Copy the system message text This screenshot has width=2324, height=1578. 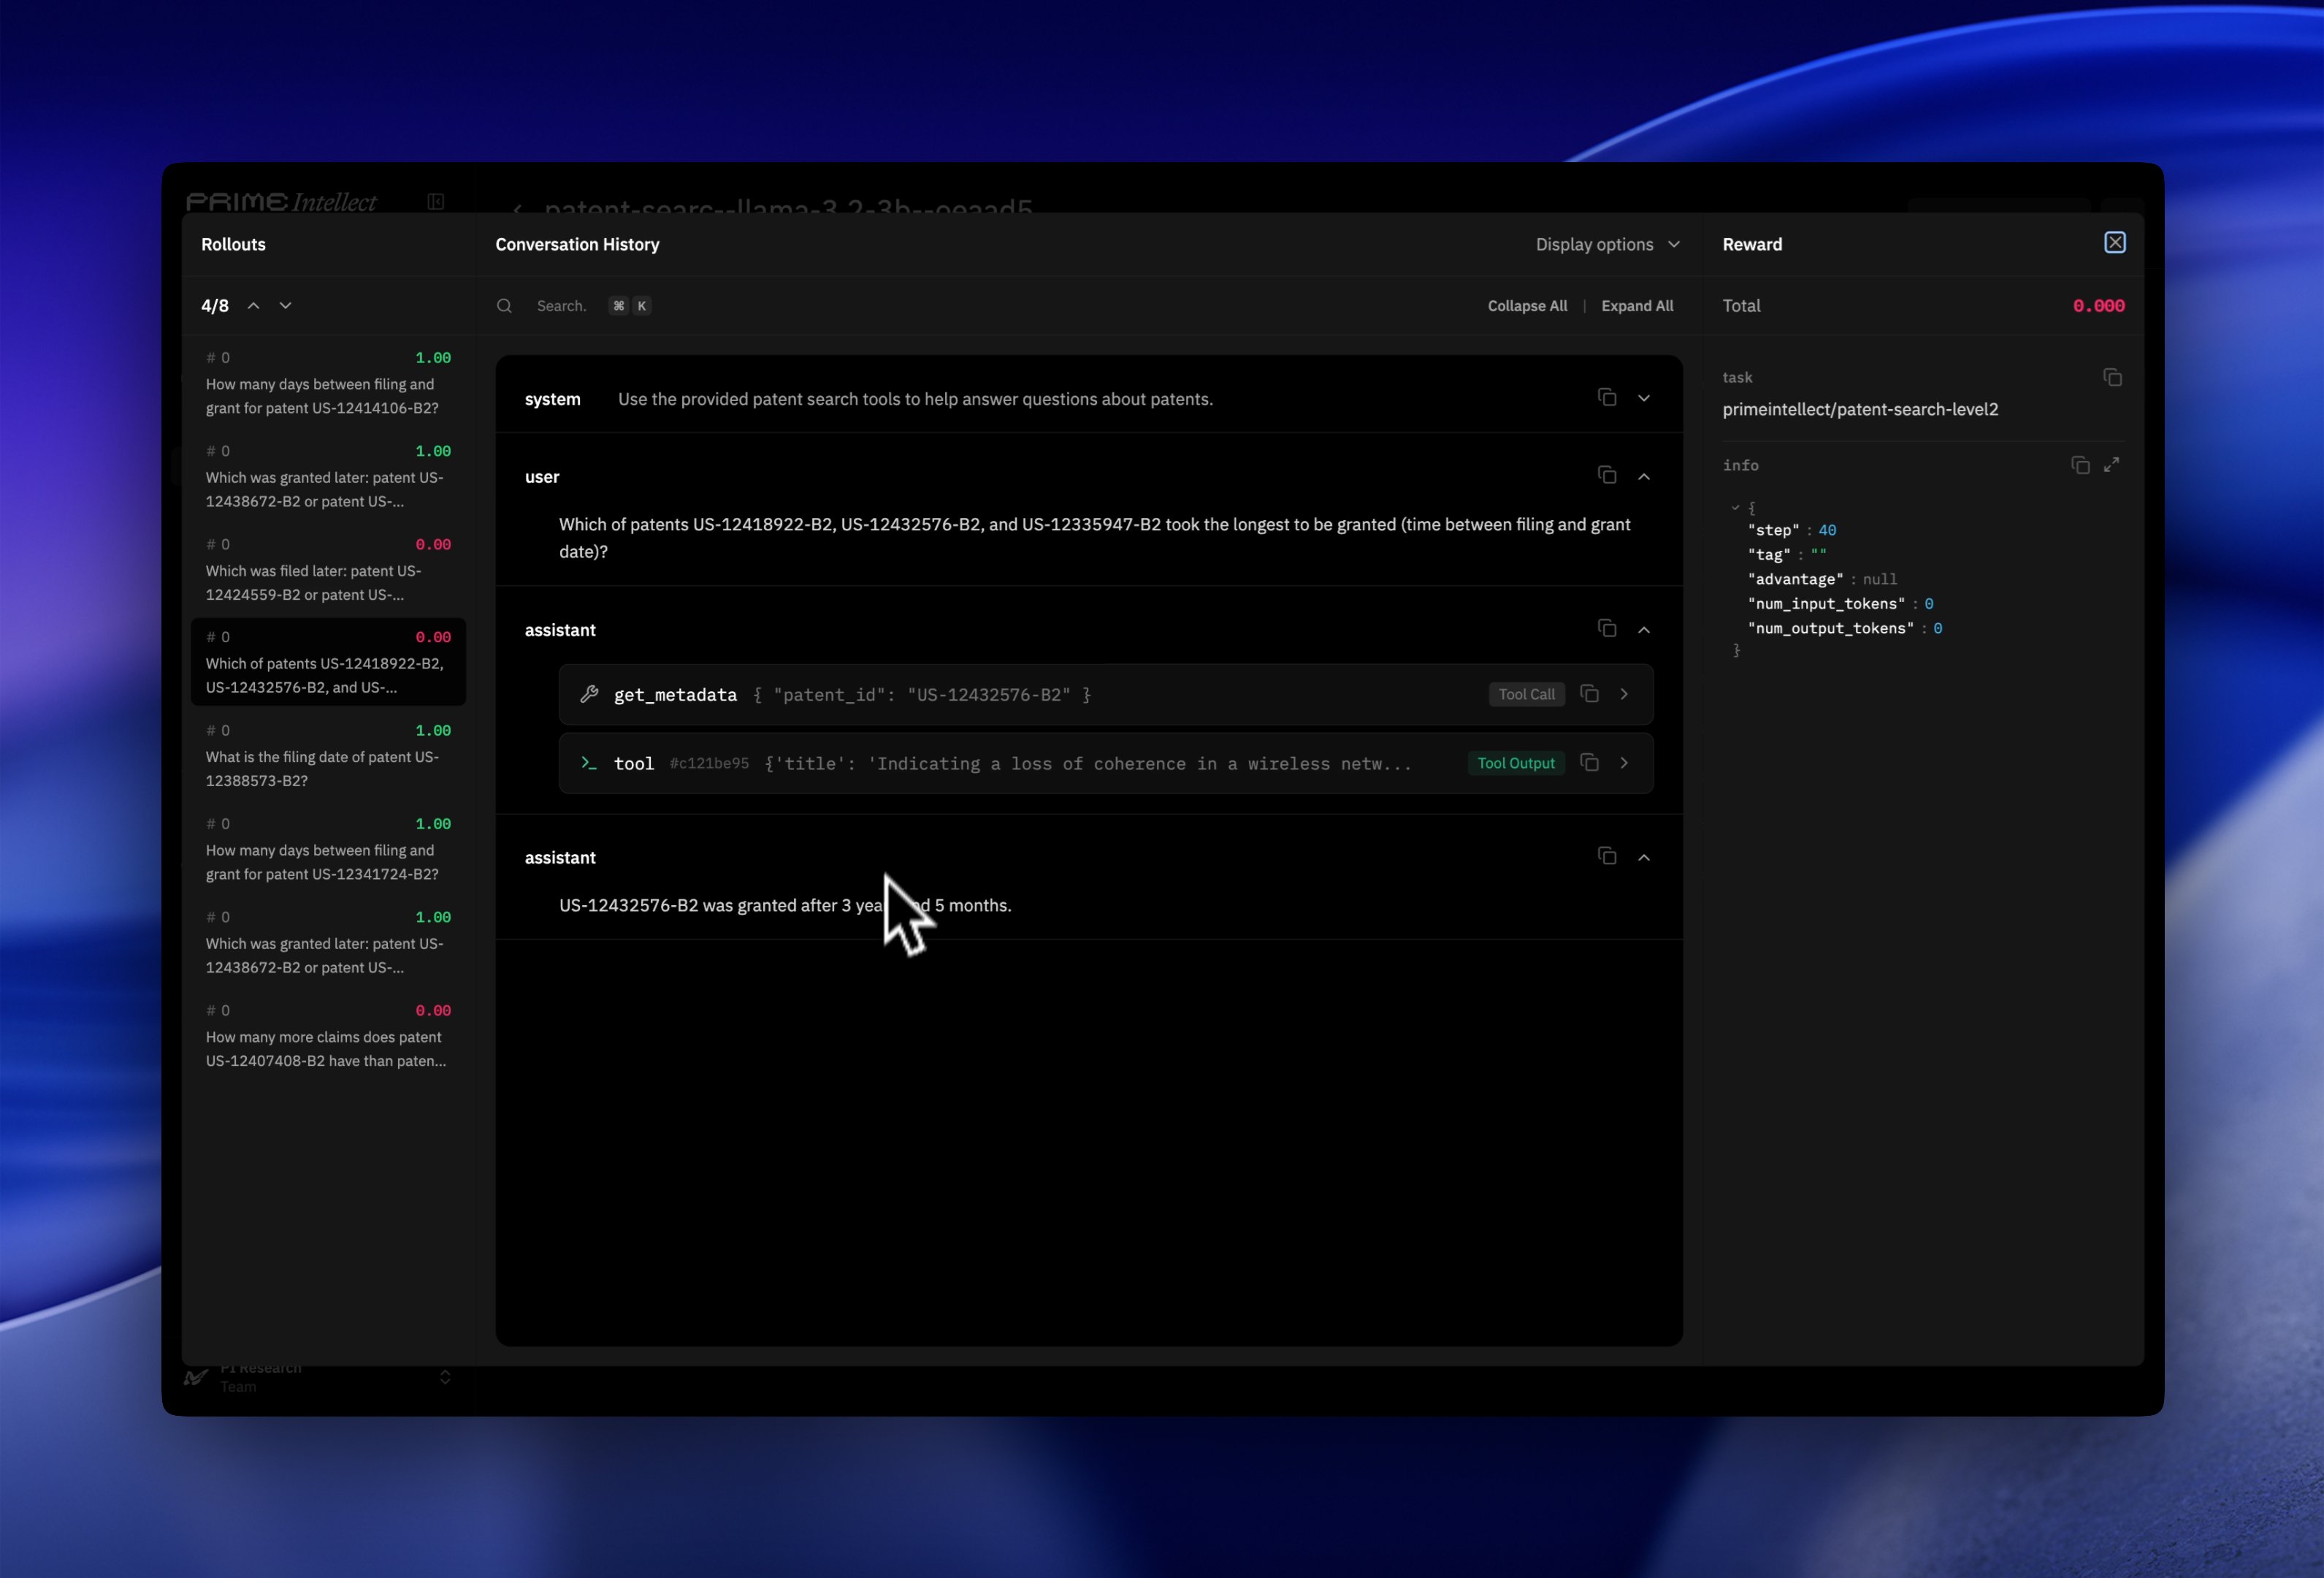tap(1606, 398)
